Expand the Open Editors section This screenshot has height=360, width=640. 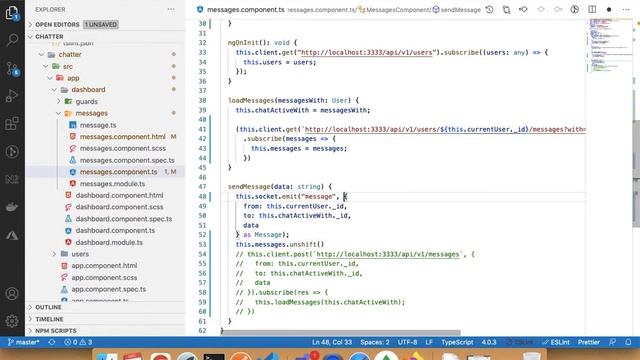[x=57, y=24]
